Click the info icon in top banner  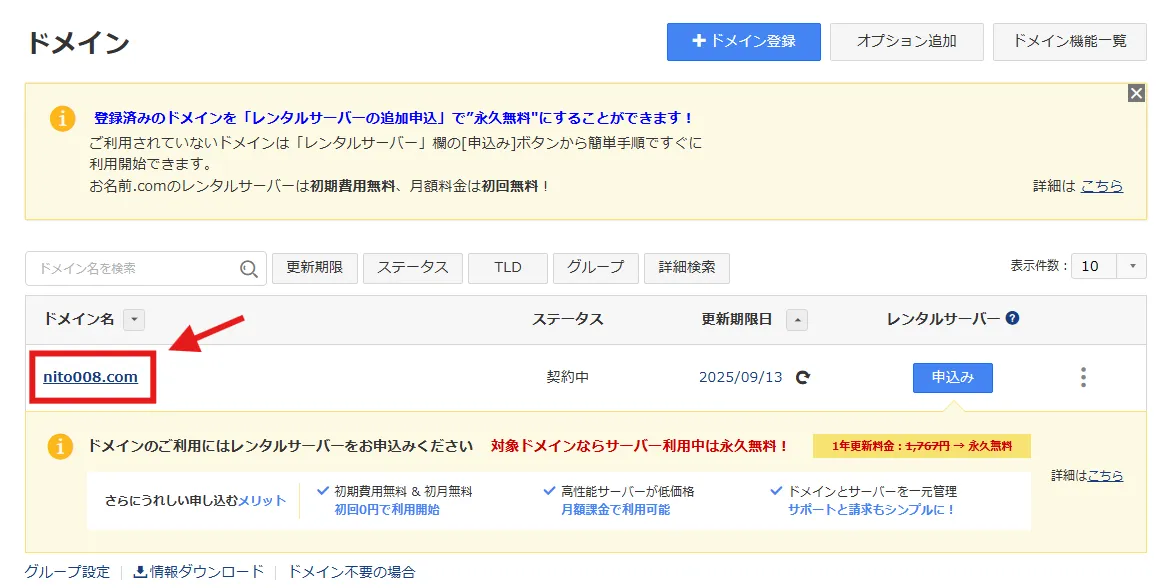pos(62,118)
